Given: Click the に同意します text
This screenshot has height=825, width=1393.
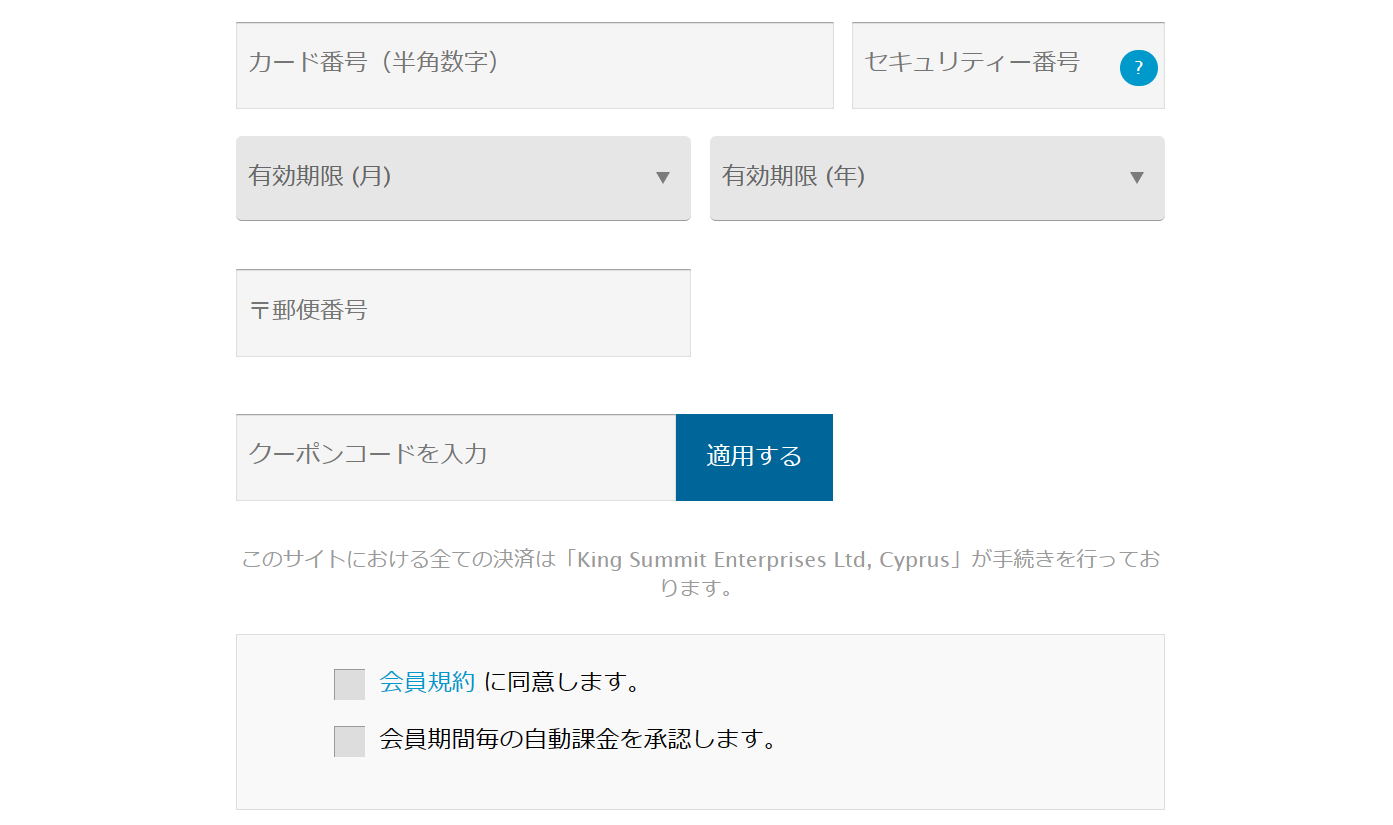Looking at the screenshot, I should point(562,683).
